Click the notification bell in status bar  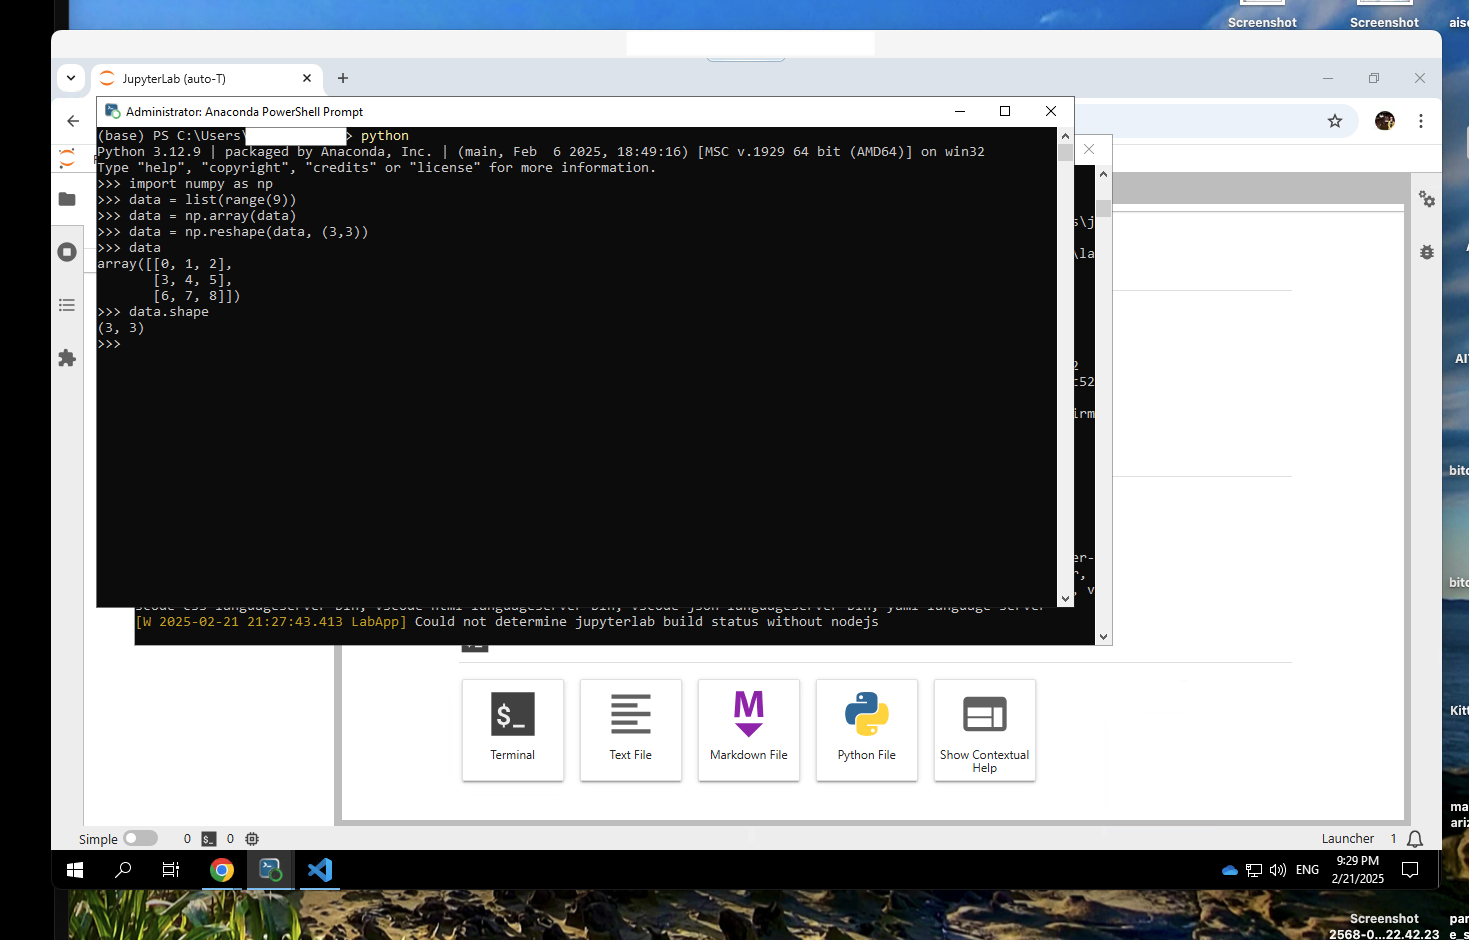(1415, 839)
